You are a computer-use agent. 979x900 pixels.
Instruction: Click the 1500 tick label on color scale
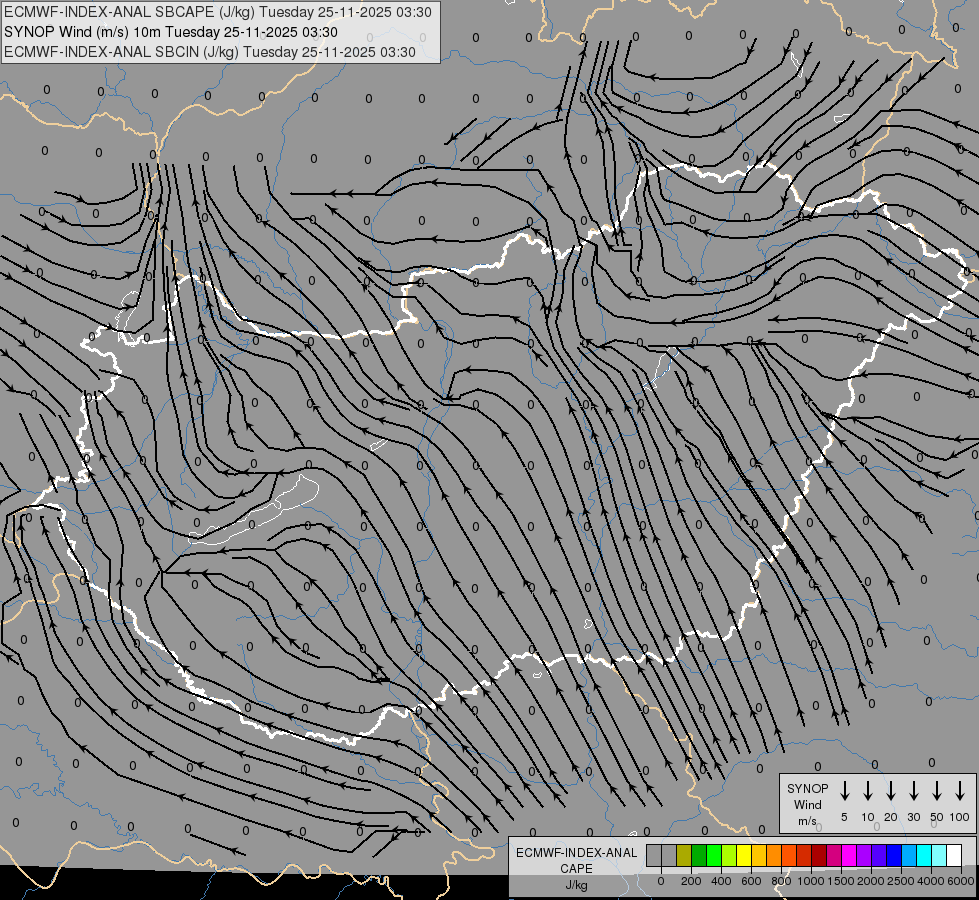tap(841, 881)
